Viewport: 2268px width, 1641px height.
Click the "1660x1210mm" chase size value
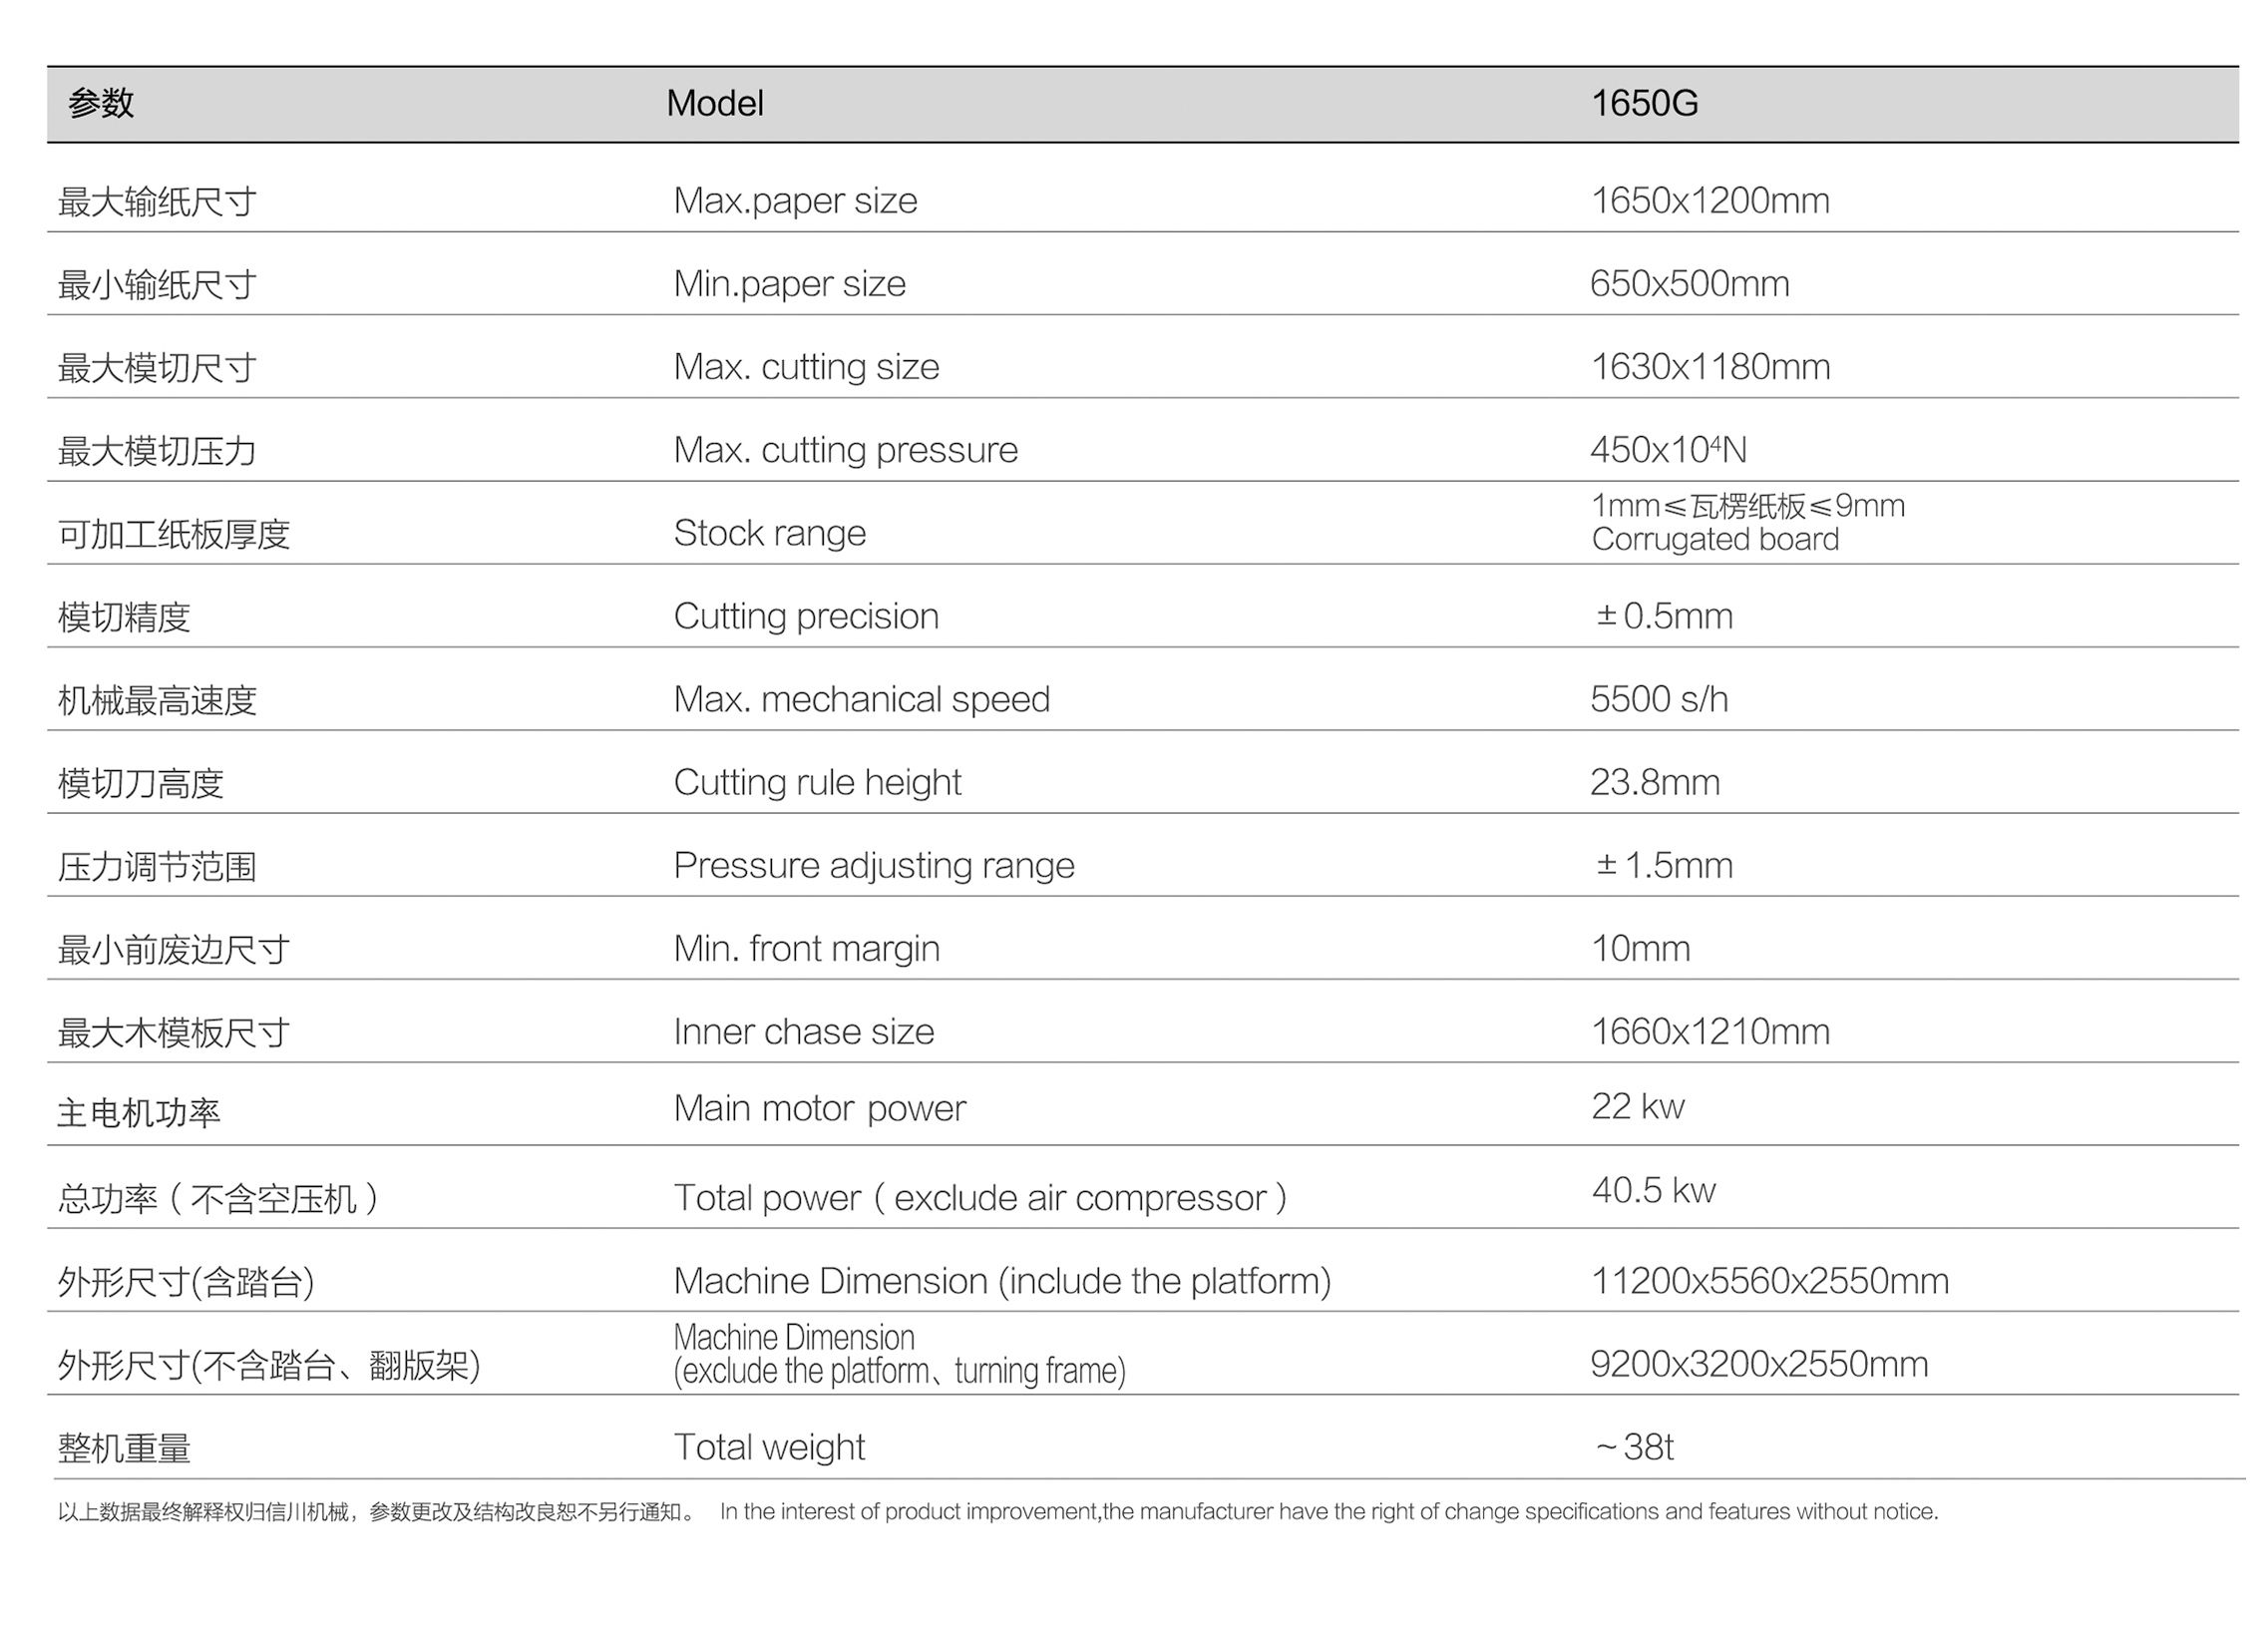[x=1710, y=1031]
